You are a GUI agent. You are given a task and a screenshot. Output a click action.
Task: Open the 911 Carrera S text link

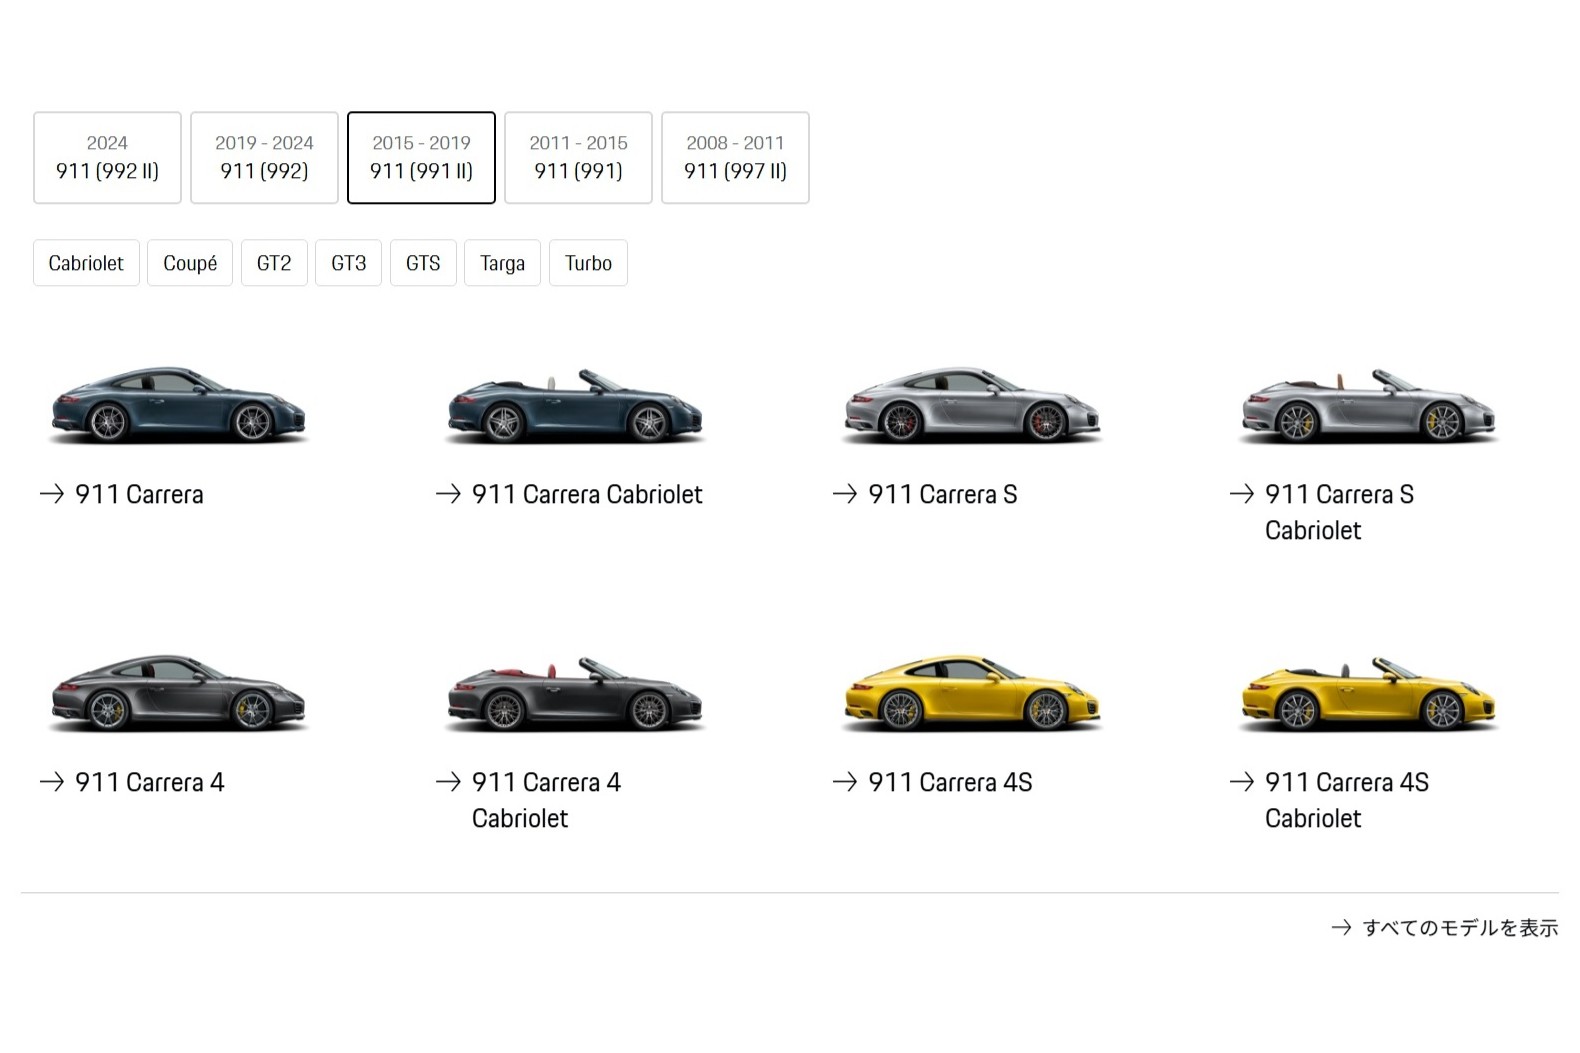point(942,494)
